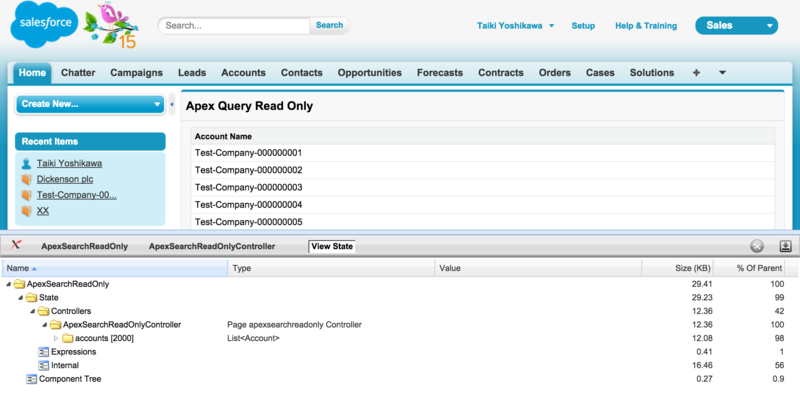
Task: Open the Taiki Yoshikawa recent item link
Action: click(x=69, y=164)
